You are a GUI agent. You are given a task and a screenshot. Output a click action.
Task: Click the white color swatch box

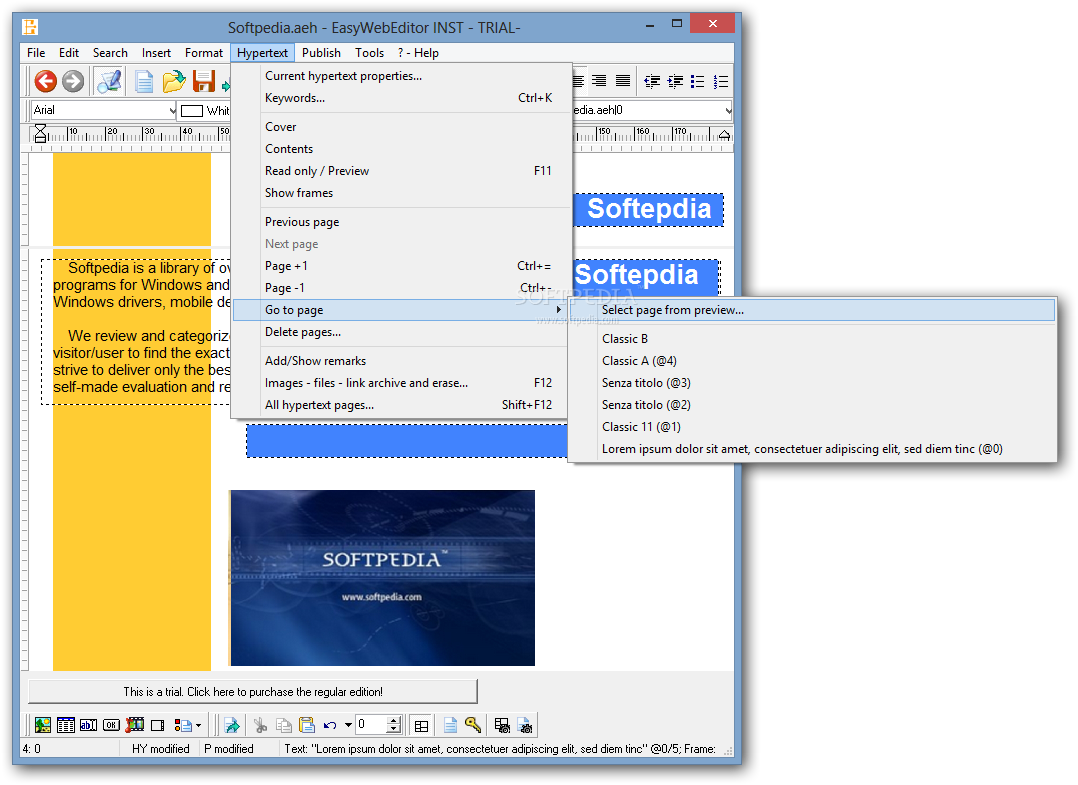coord(192,111)
